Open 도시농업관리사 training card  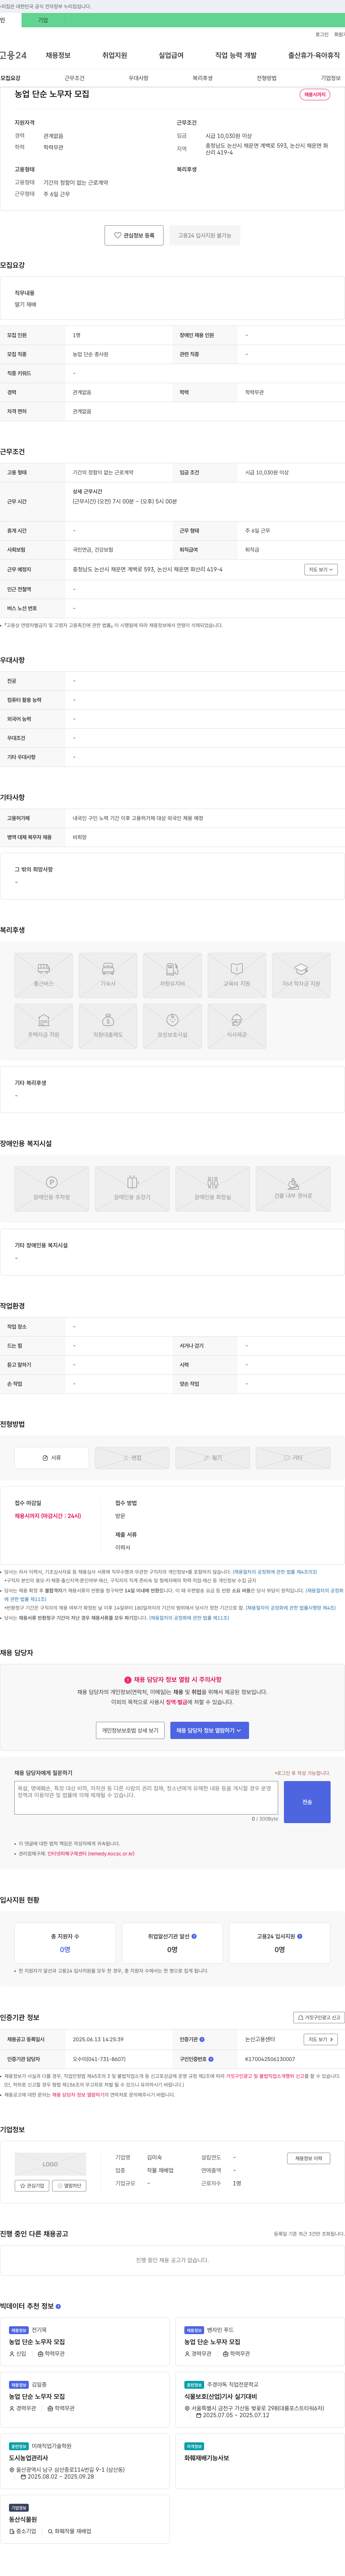pyautogui.click(x=85, y=2461)
